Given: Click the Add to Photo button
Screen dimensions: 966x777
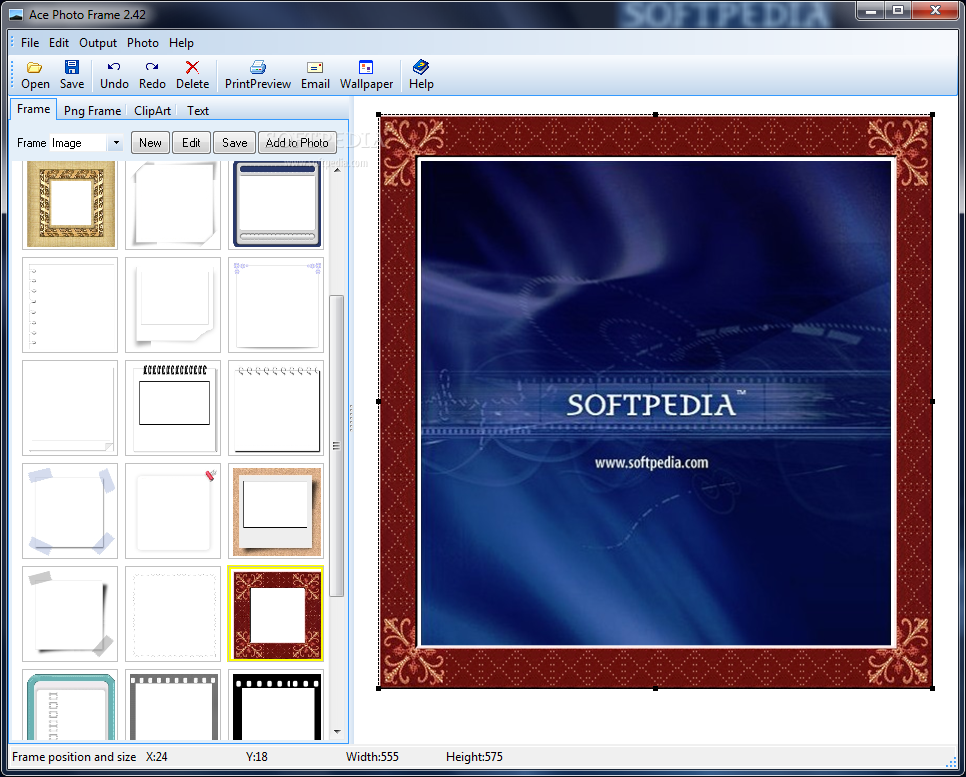Looking at the screenshot, I should pyautogui.click(x=297, y=143).
